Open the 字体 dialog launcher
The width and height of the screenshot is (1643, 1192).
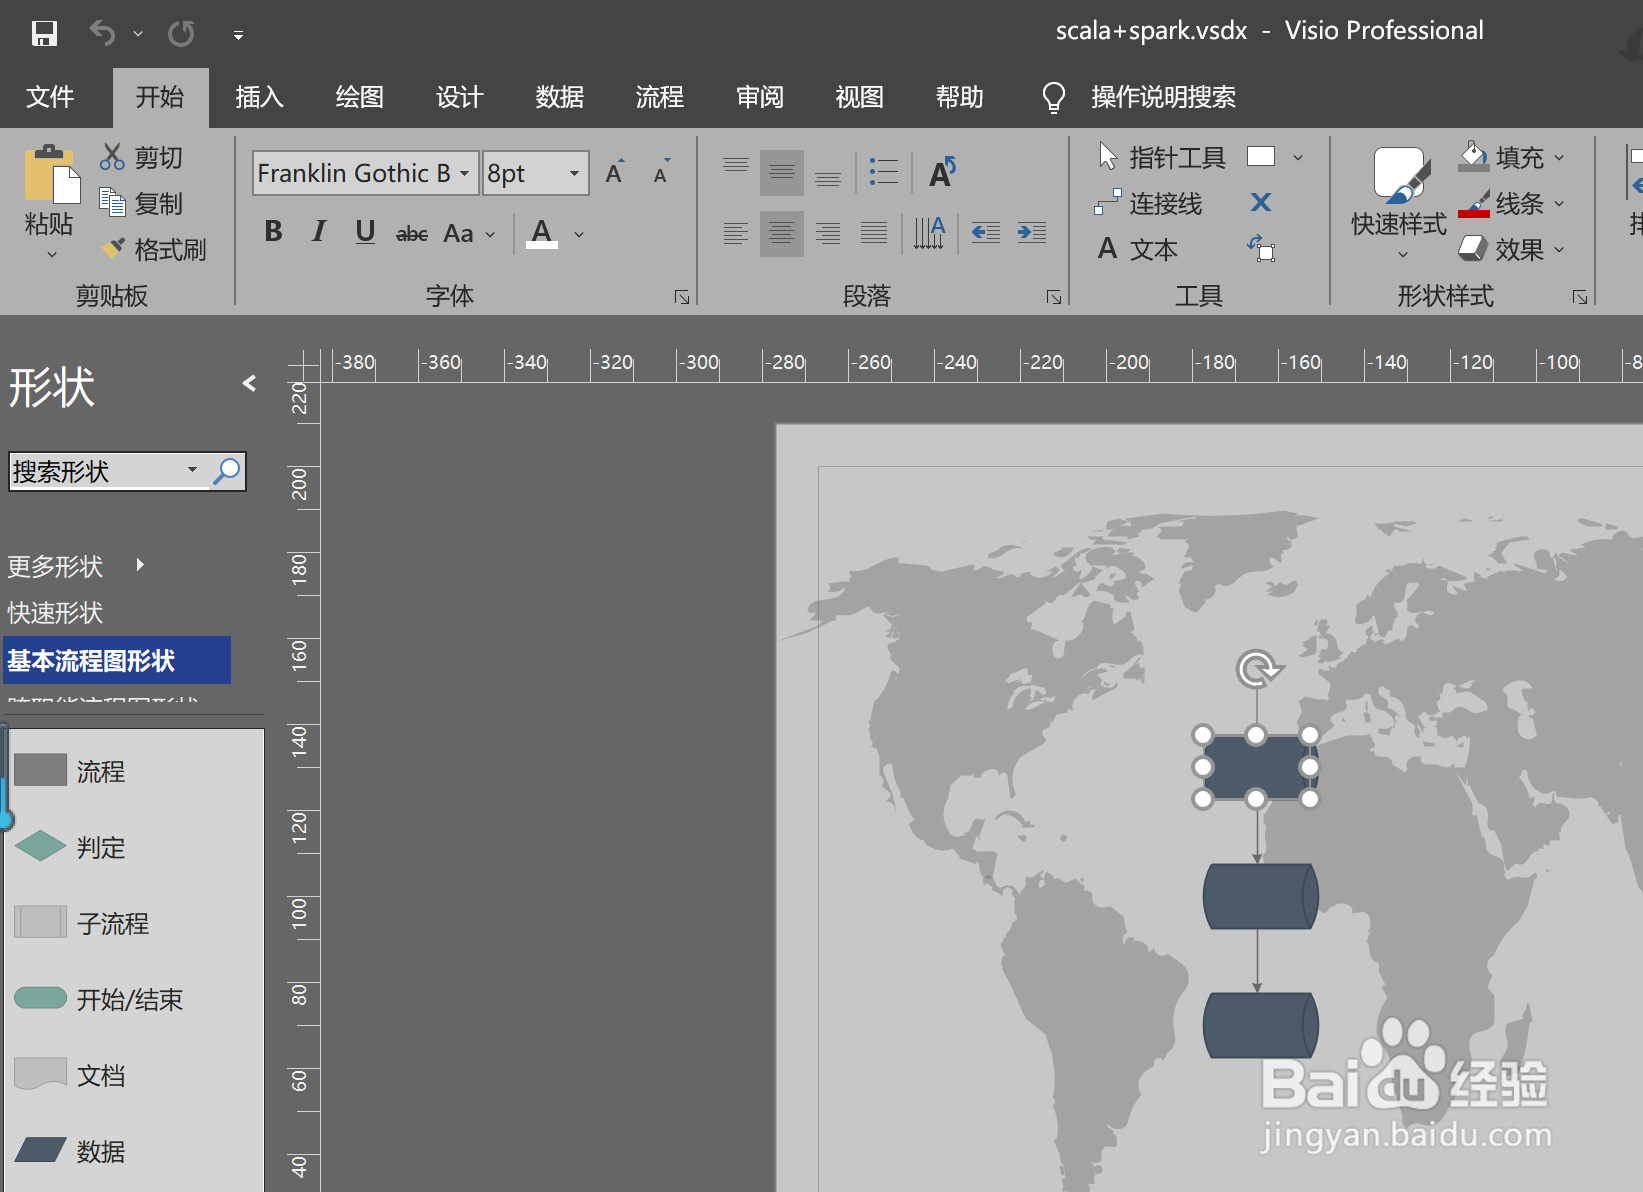[x=682, y=297]
